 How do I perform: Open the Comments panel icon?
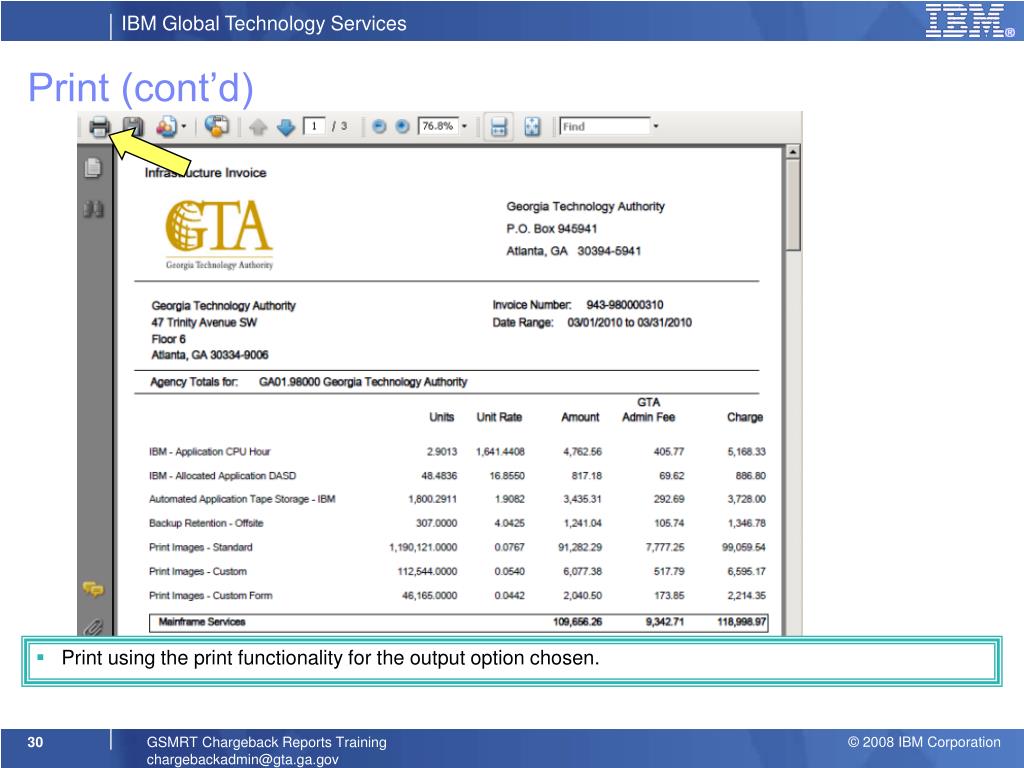click(x=93, y=589)
